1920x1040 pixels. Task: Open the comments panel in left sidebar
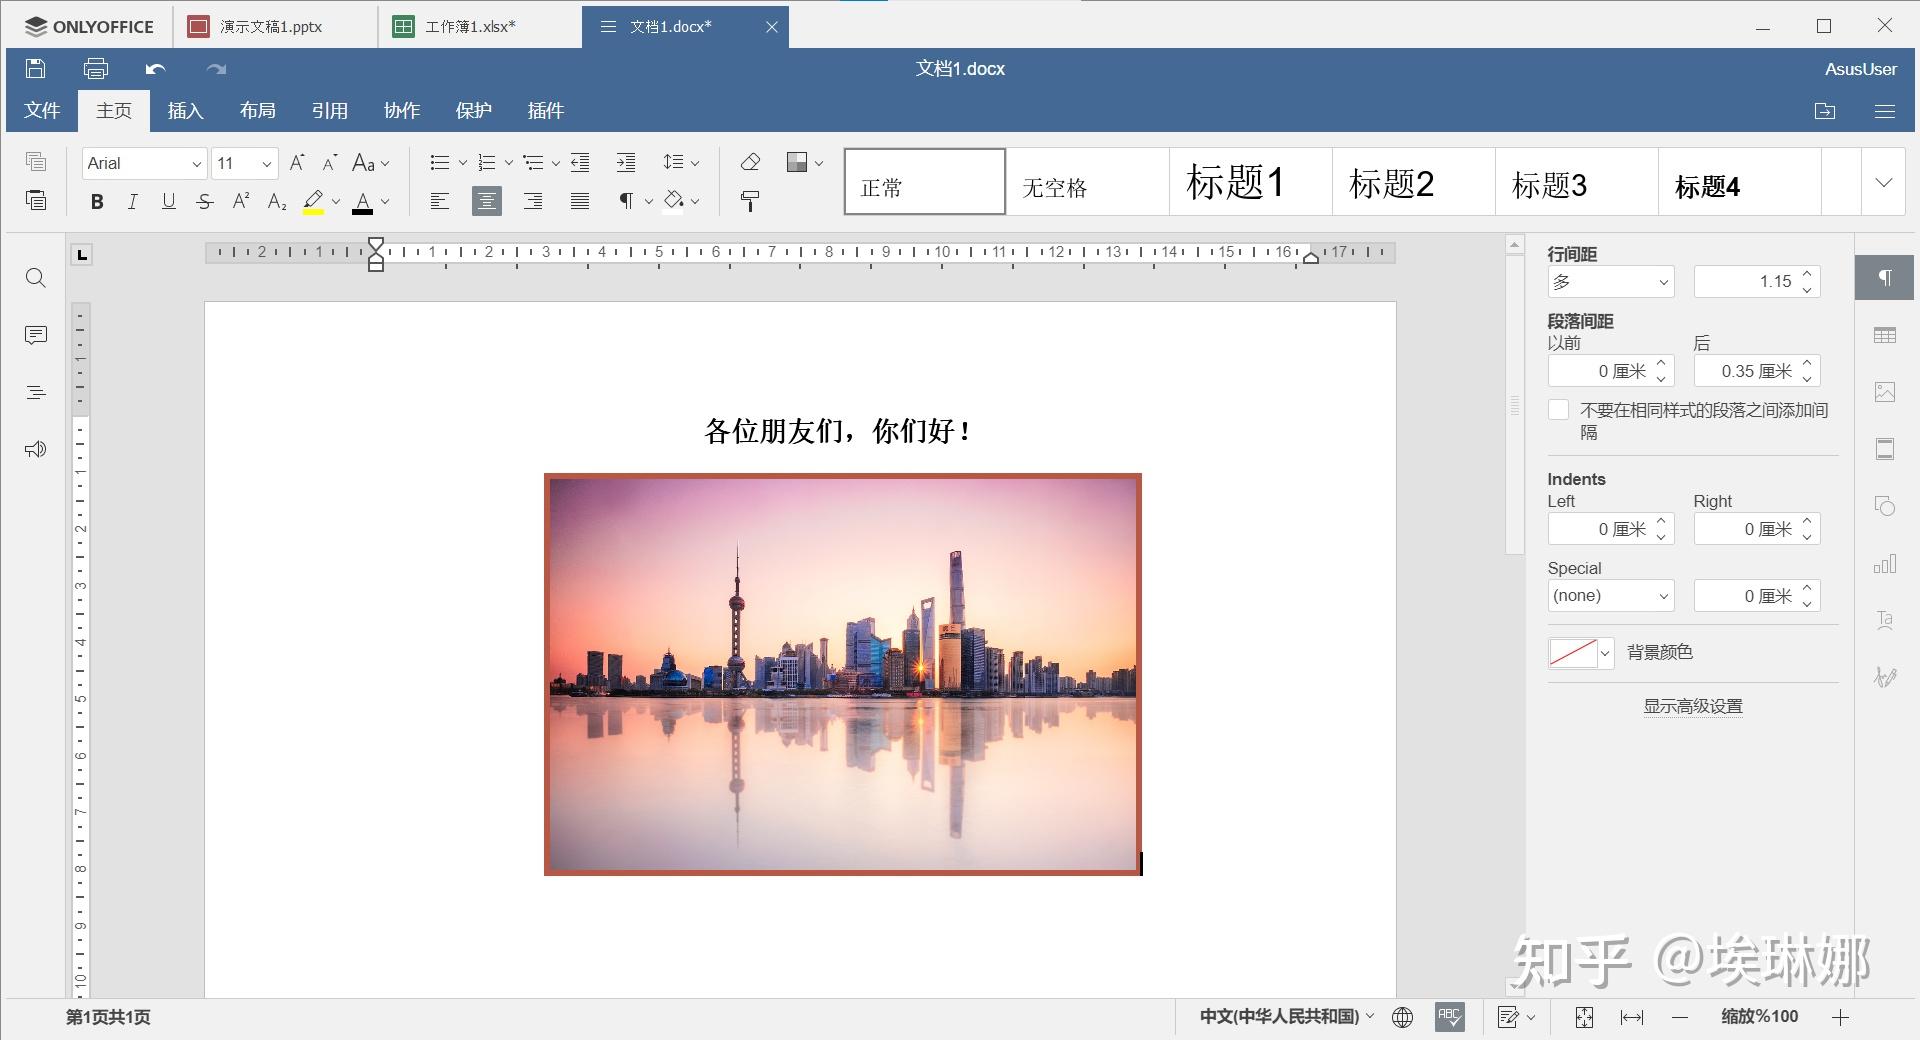pyautogui.click(x=36, y=335)
